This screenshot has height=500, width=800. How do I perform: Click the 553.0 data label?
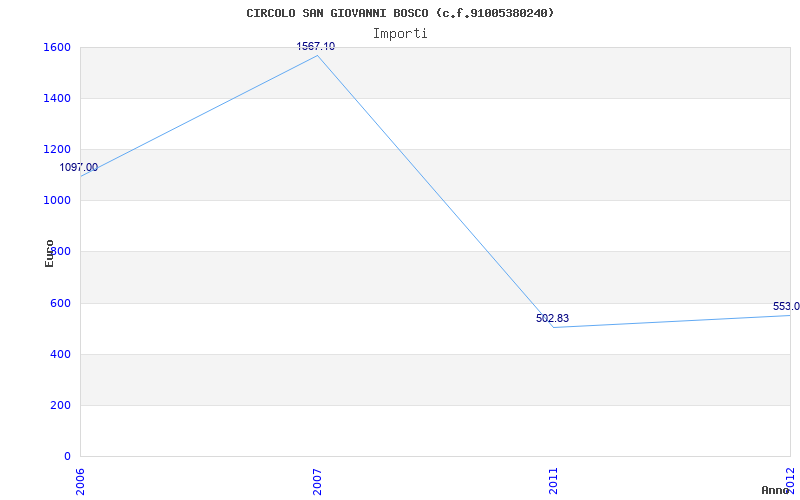786,307
